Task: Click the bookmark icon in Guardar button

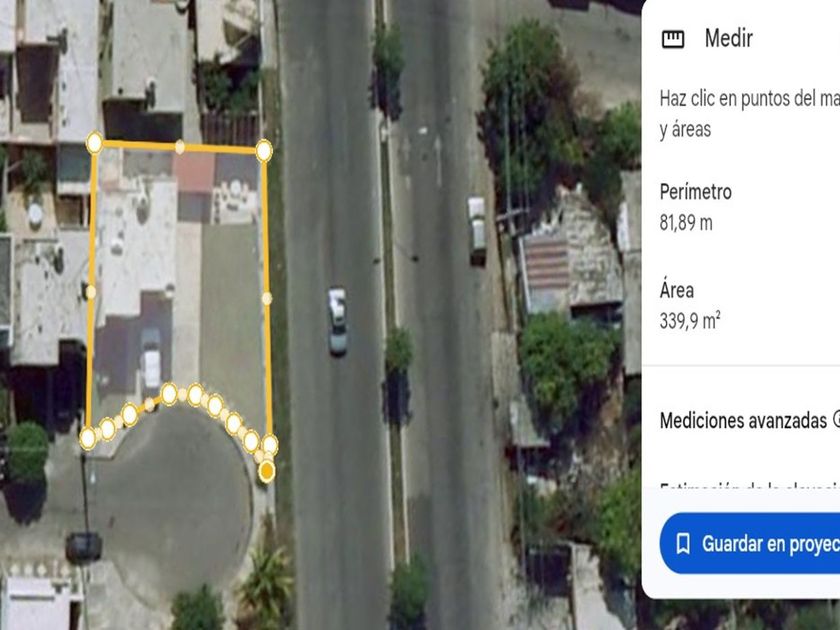Action: coord(683,543)
